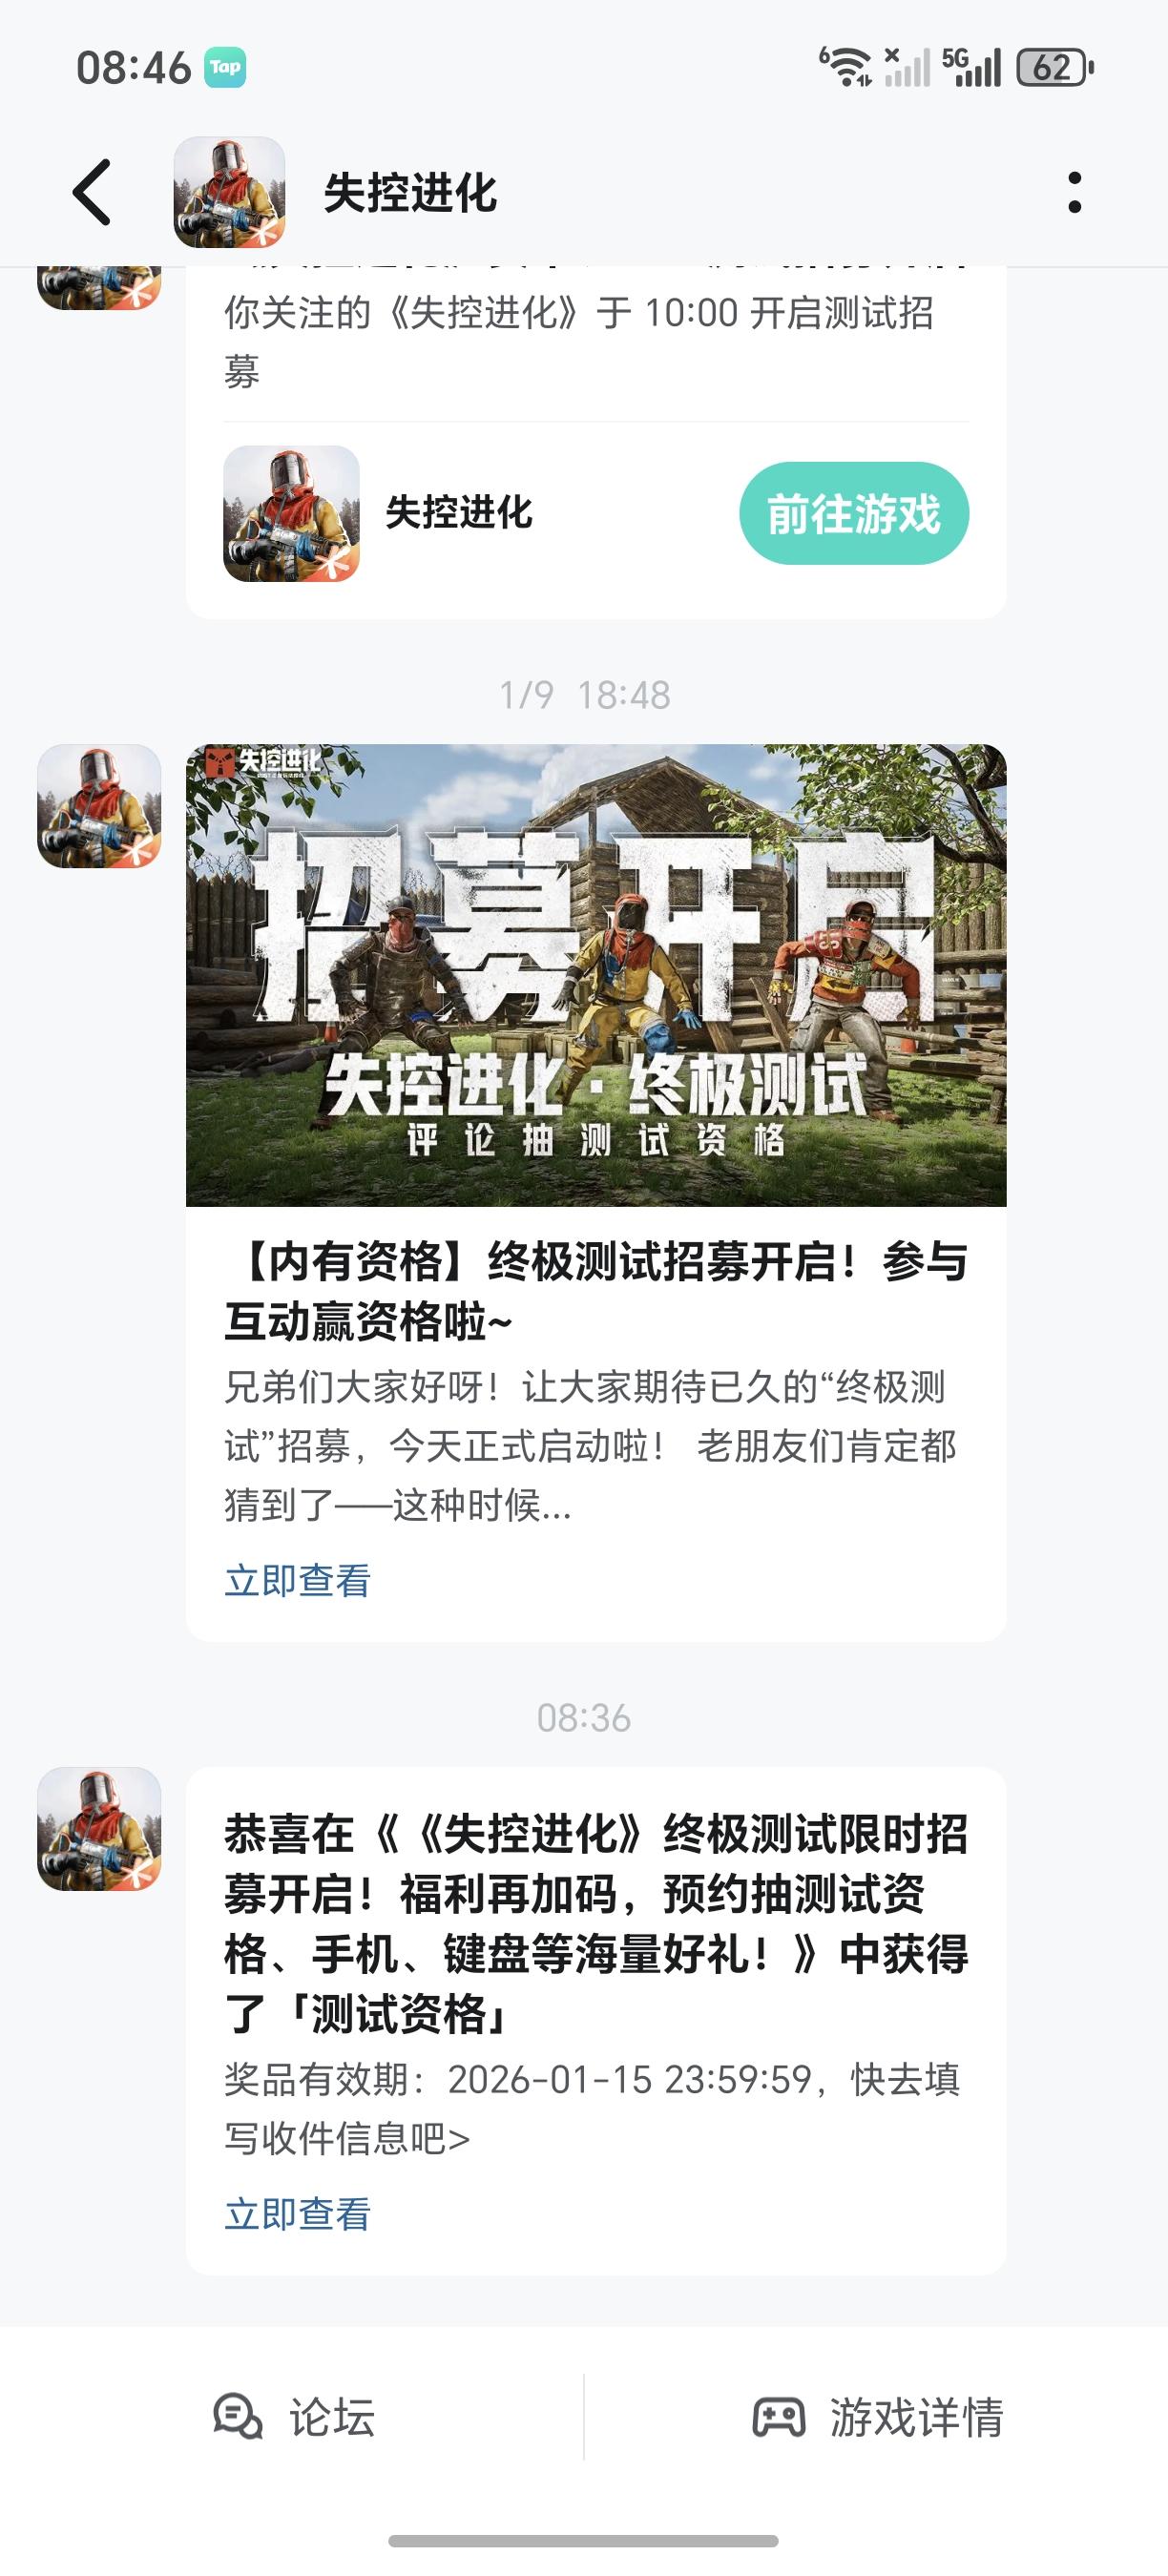Tap the back arrow icon
The image size is (1168, 2576).
click(x=91, y=192)
